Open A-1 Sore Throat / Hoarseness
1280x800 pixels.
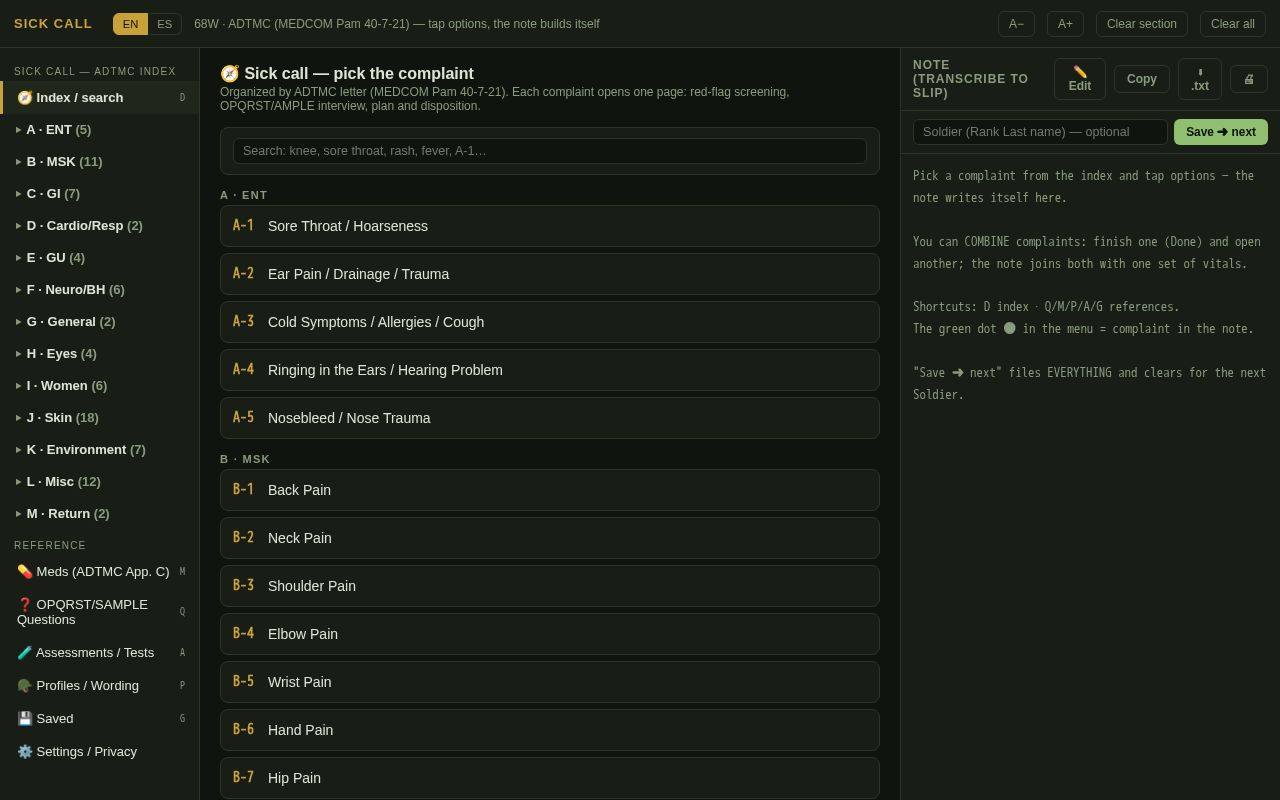click(x=550, y=226)
